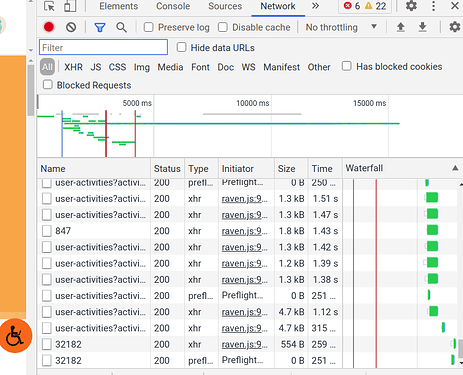Filter requests by CSS
This screenshot has height=375, width=463.
click(x=117, y=67)
